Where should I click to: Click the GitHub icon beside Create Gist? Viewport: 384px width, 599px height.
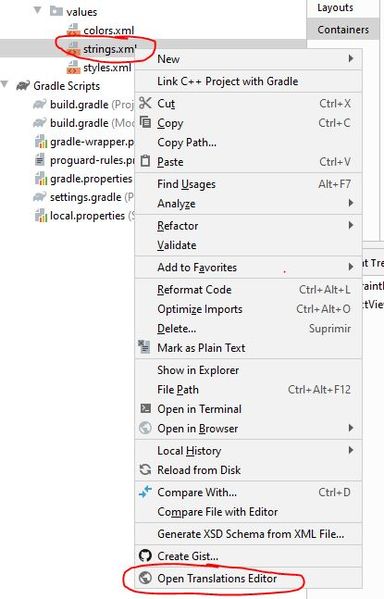(145, 555)
